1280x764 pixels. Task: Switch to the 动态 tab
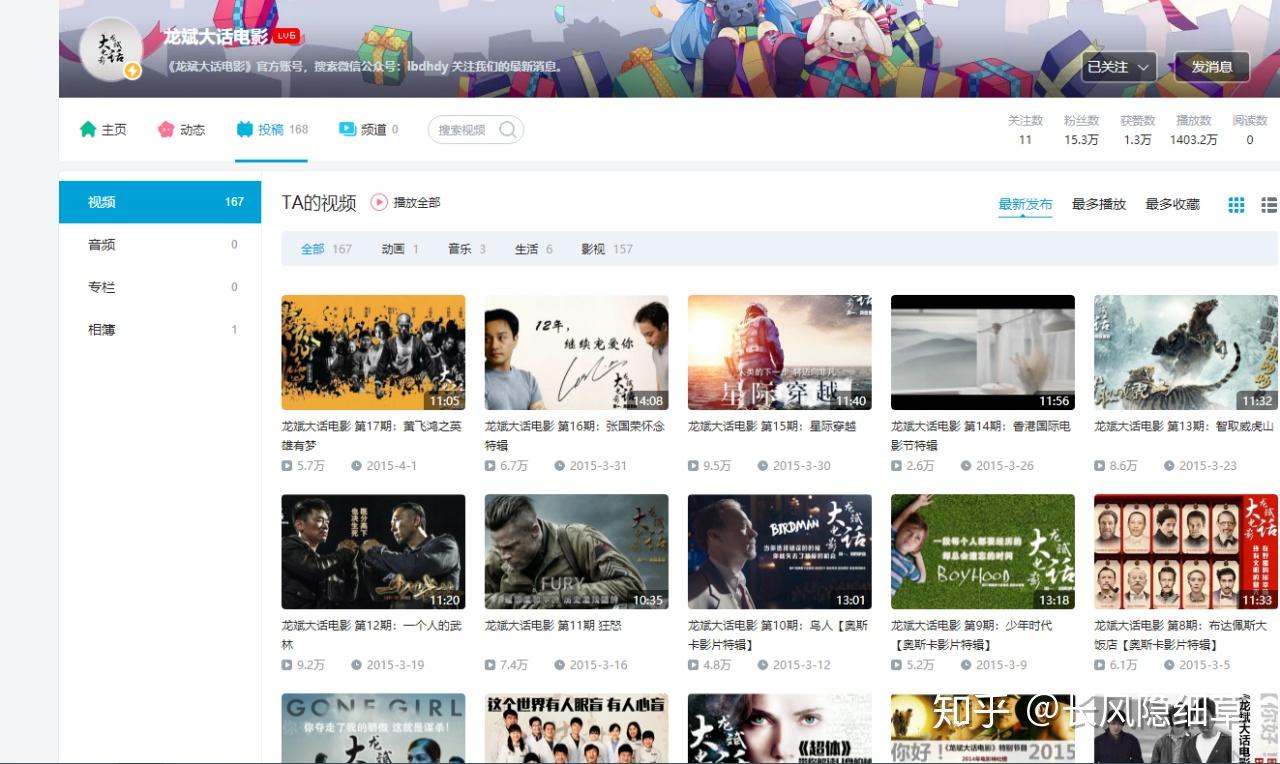point(181,129)
